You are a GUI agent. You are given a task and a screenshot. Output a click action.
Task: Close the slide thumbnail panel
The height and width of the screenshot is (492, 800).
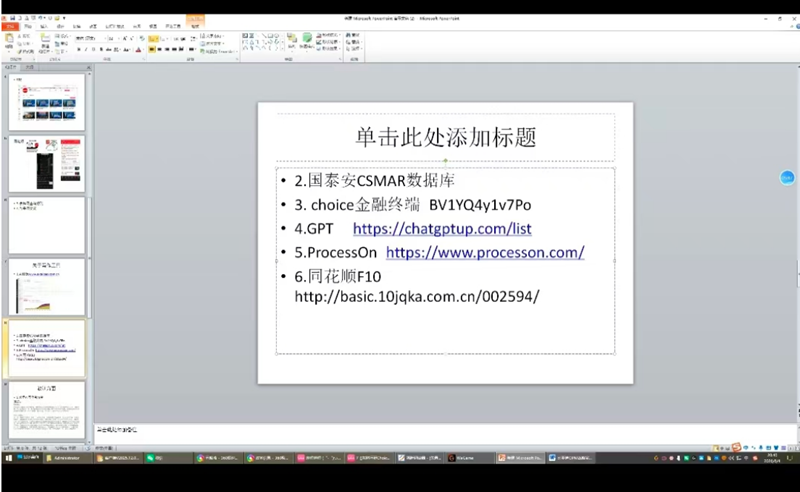point(88,67)
